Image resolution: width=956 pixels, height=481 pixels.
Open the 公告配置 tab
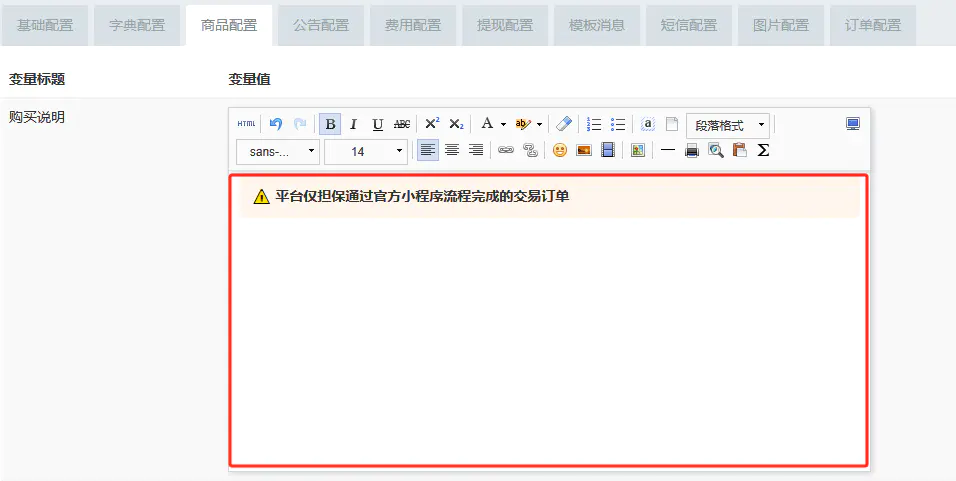321,26
